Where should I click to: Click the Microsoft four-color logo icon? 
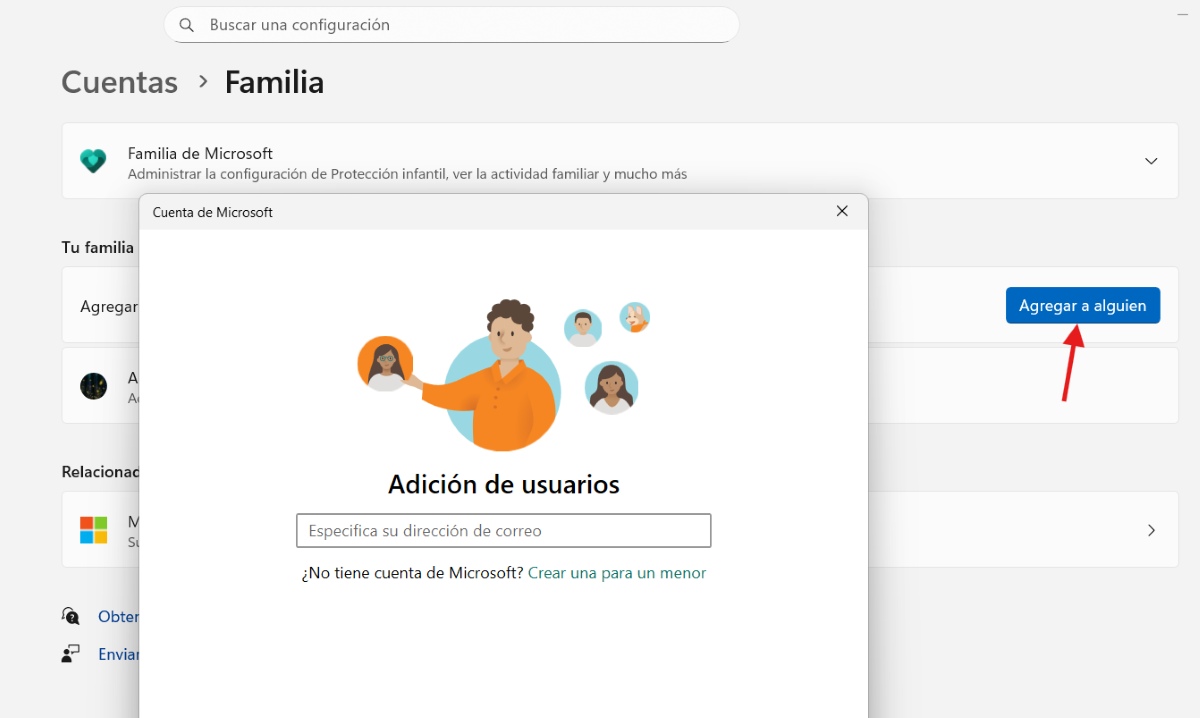[94, 530]
